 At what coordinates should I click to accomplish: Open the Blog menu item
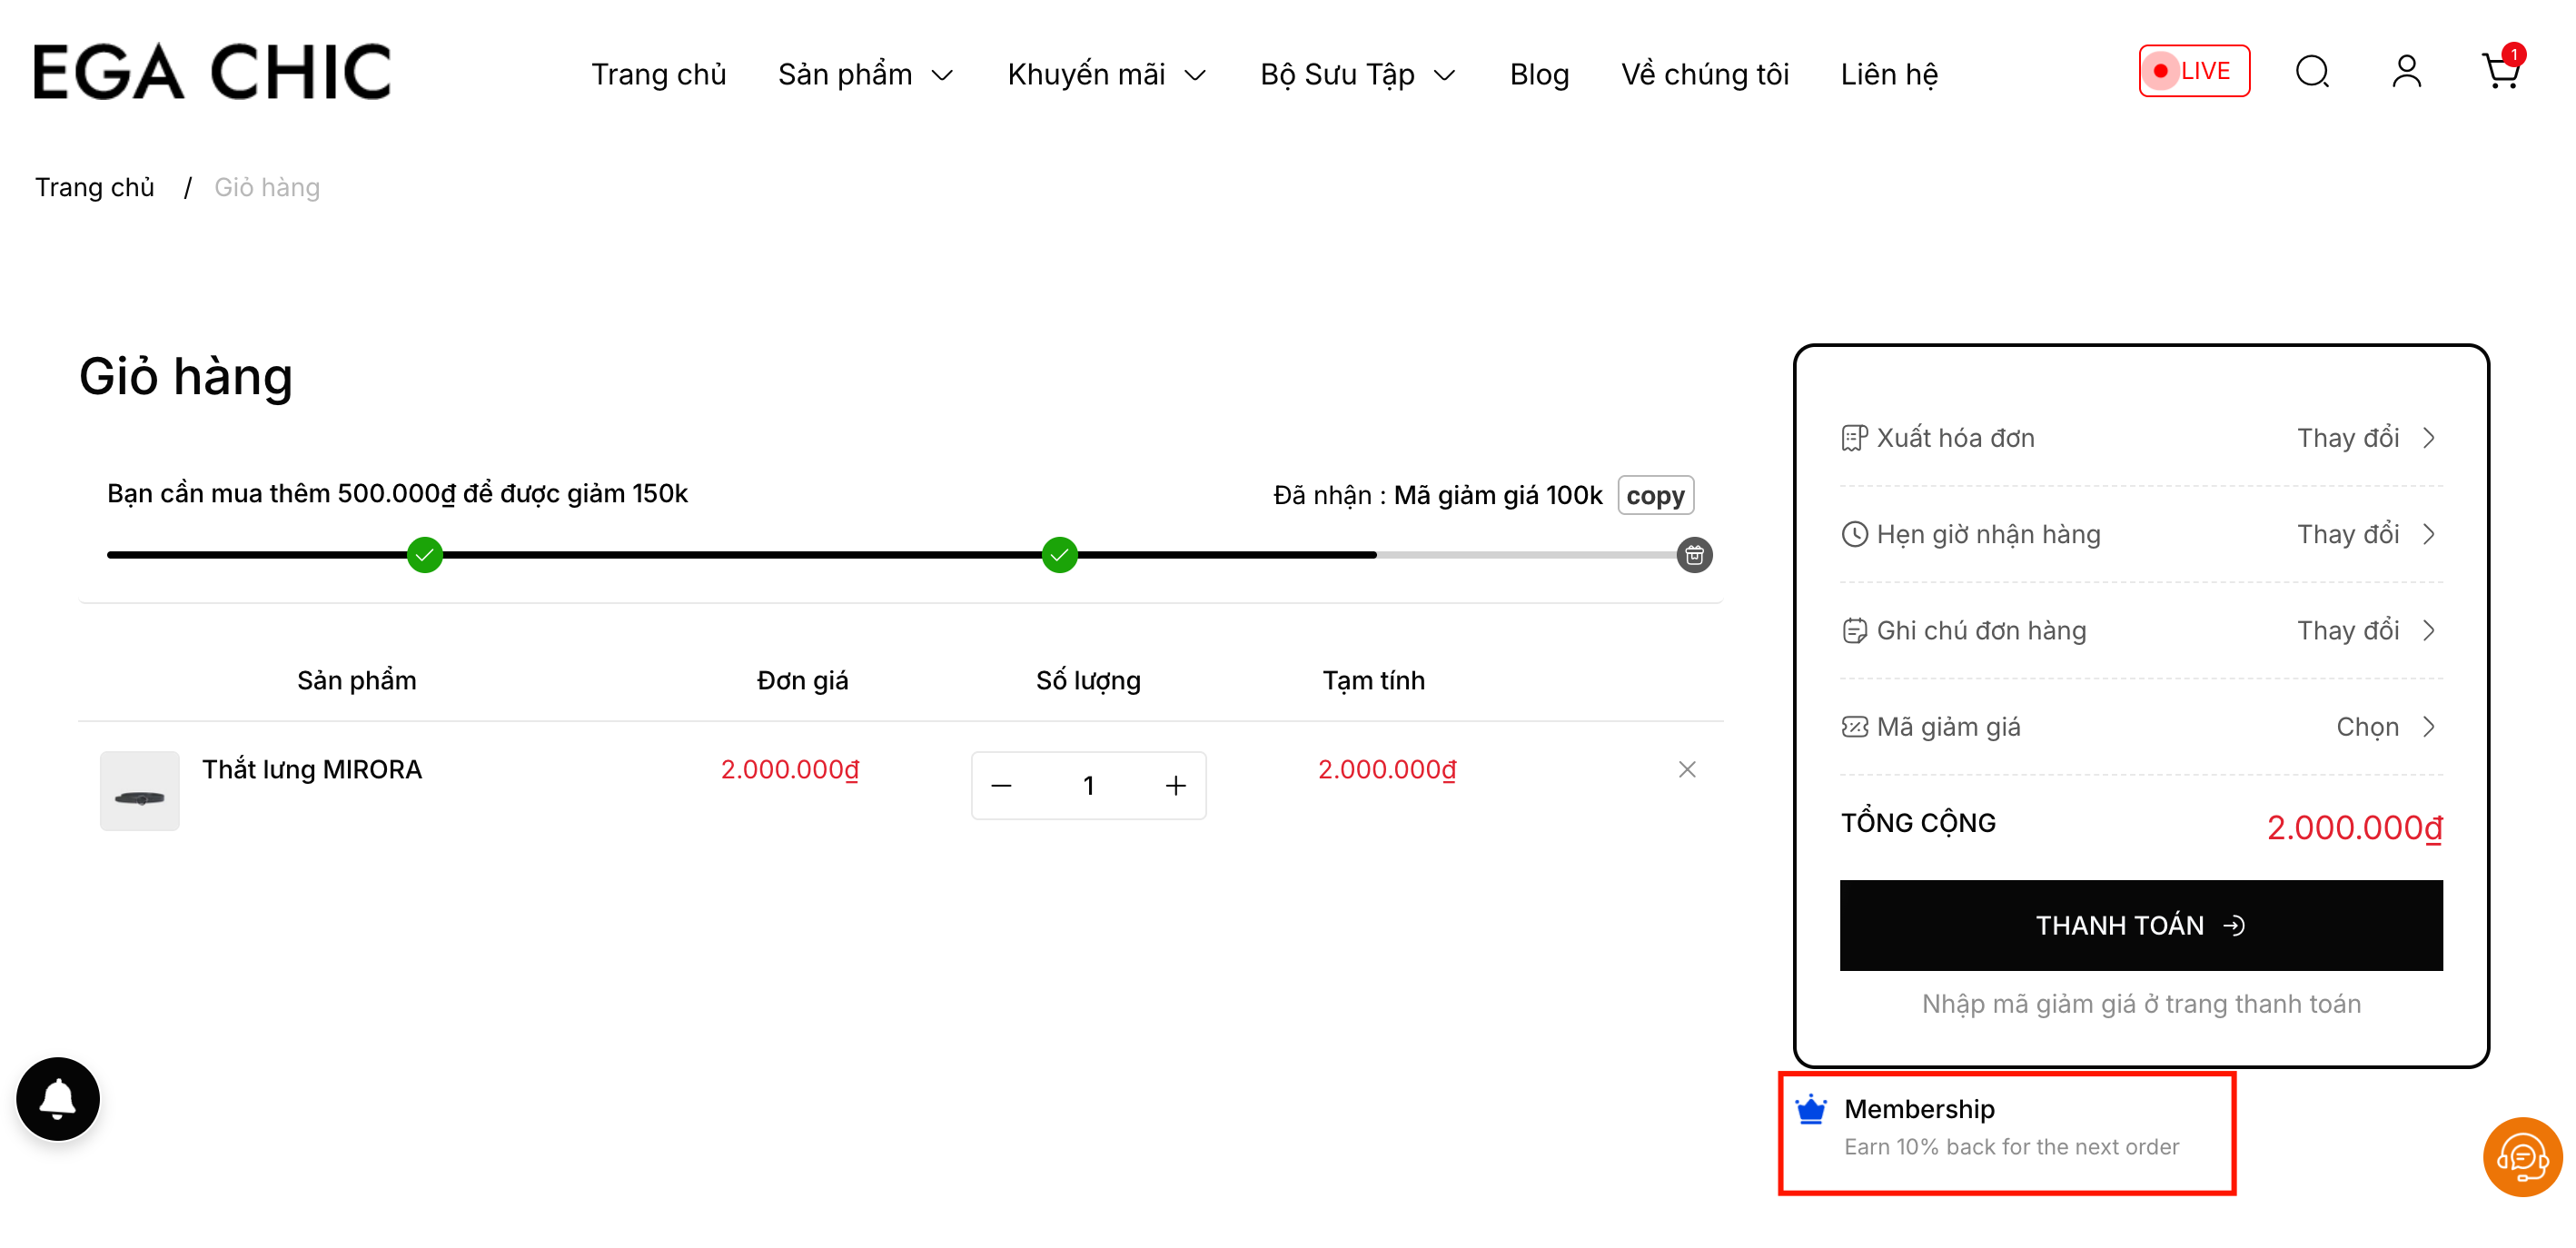(x=1538, y=75)
